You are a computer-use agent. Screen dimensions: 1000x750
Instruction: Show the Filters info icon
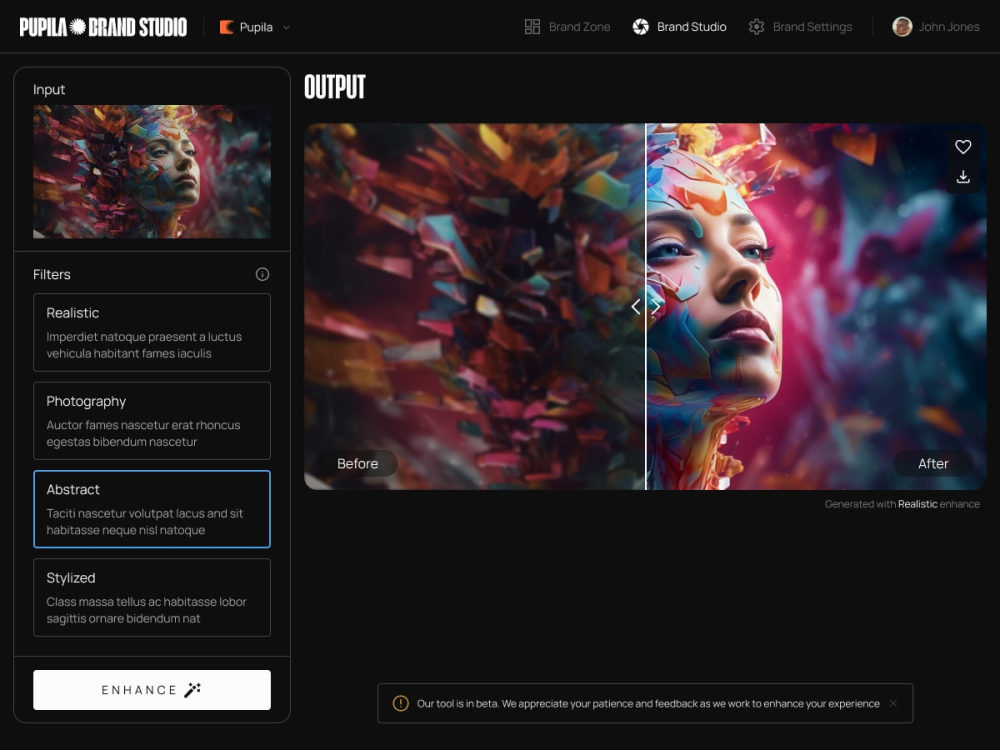[262, 274]
